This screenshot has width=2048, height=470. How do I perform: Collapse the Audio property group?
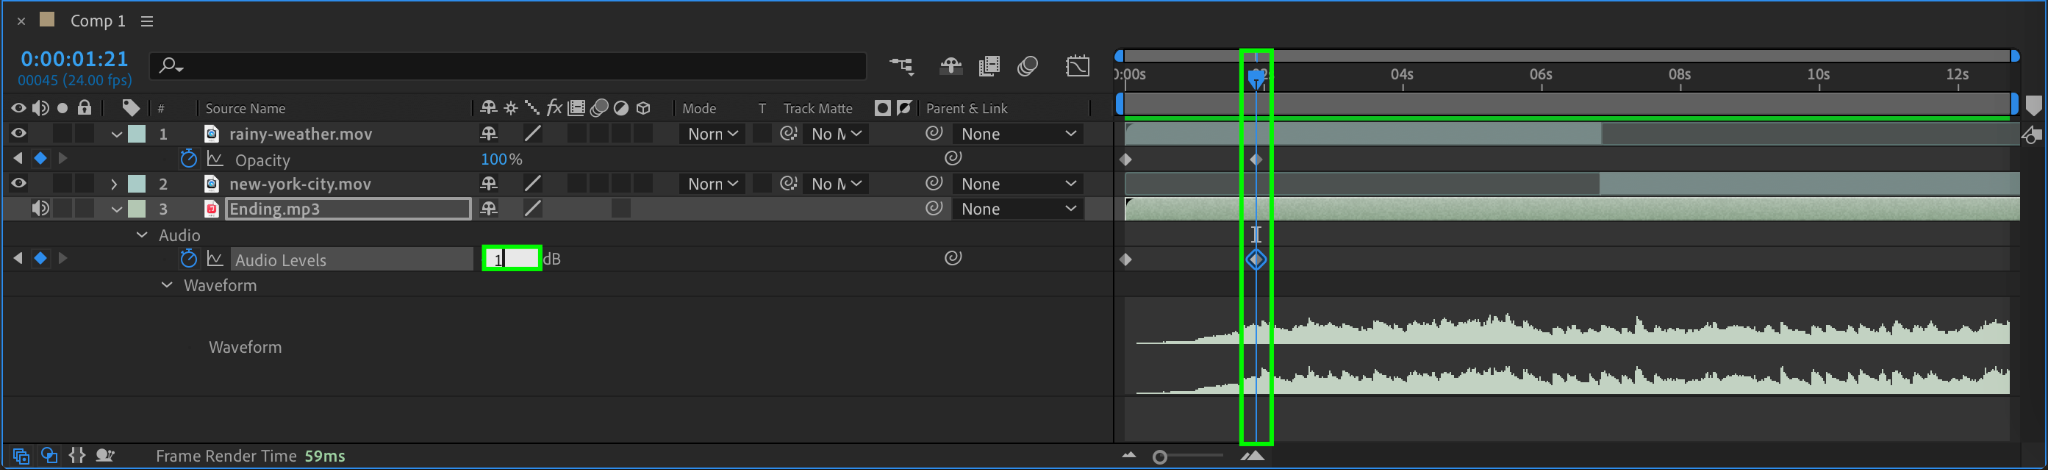[141, 235]
